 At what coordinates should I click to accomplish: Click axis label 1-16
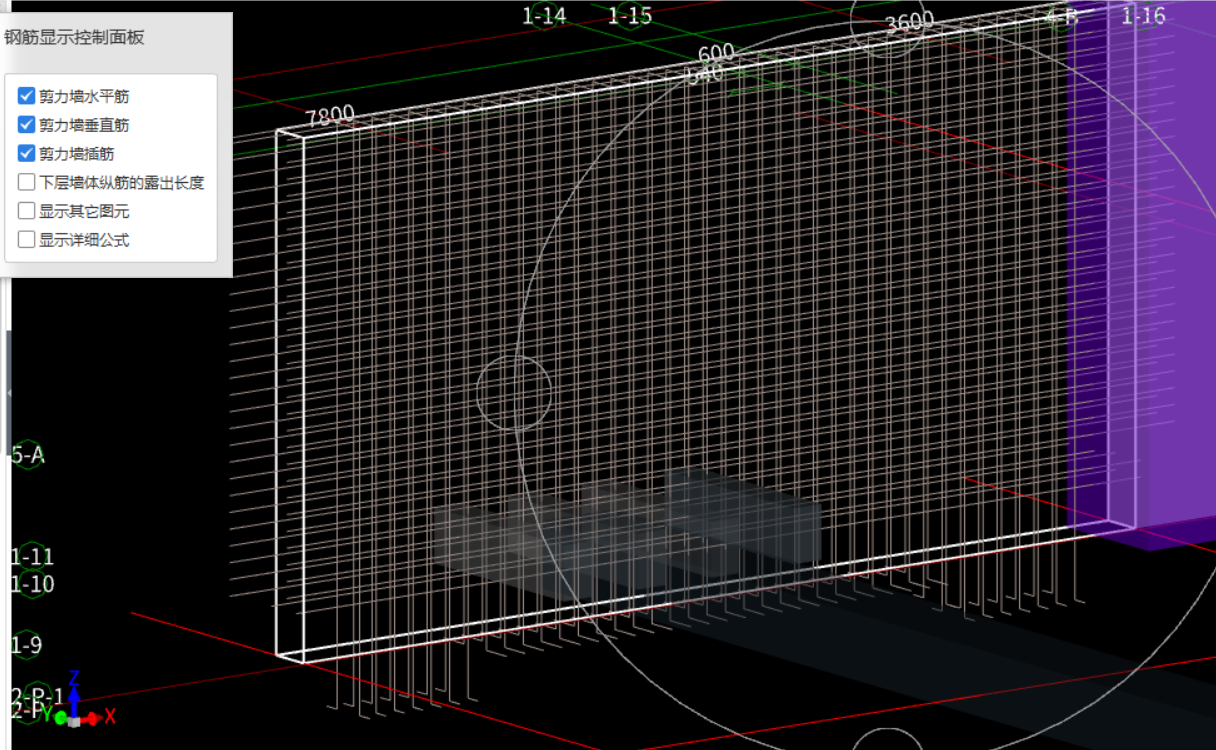[1143, 15]
